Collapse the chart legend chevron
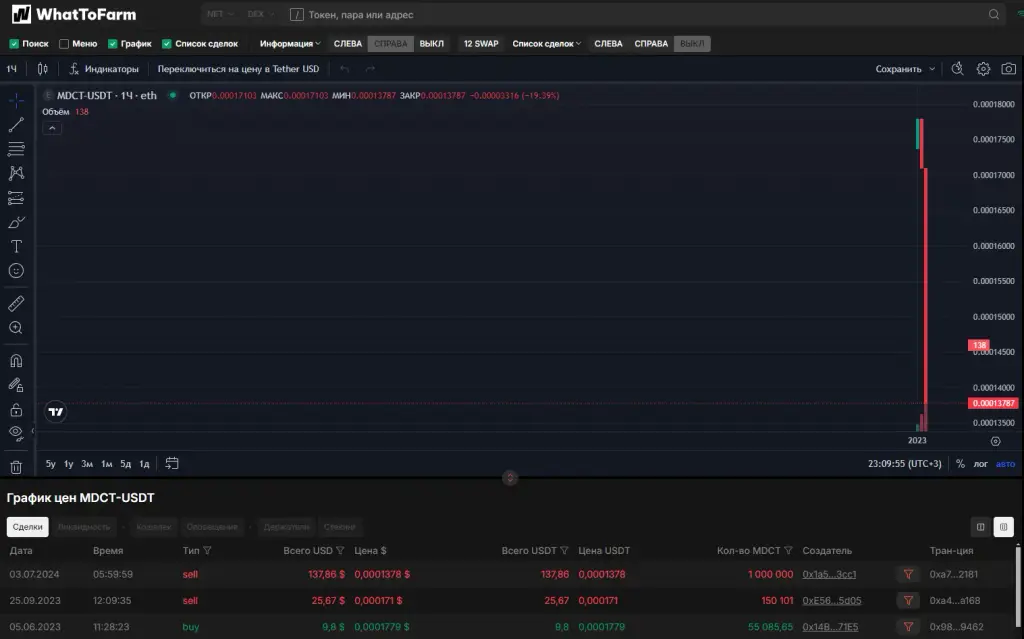The image size is (1024, 639). click(x=52, y=128)
